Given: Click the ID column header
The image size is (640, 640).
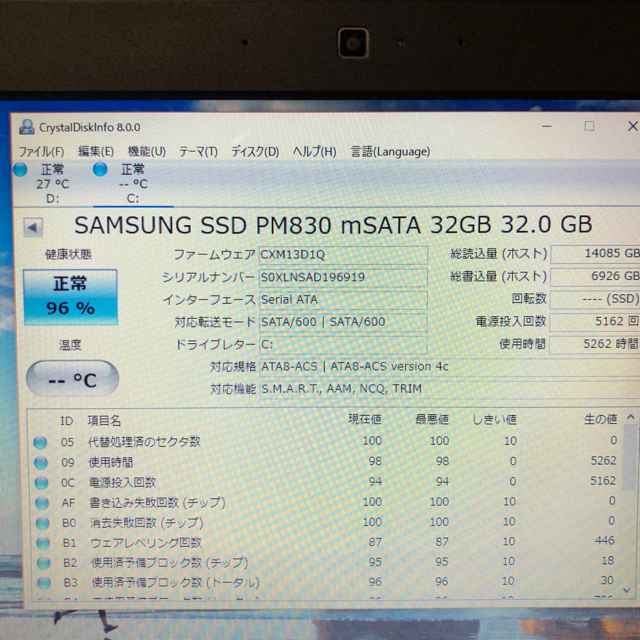Looking at the screenshot, I should [67, 421].
